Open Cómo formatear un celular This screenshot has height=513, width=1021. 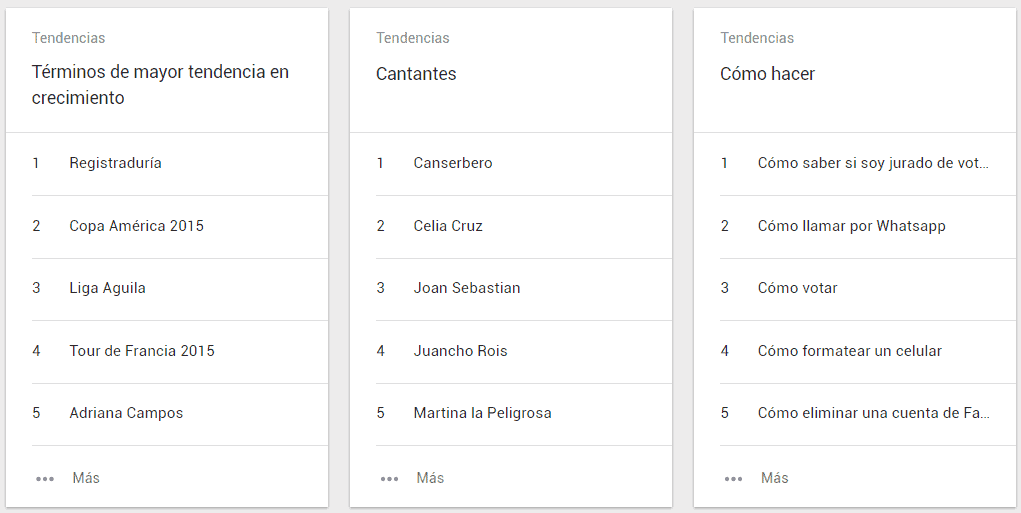(x=849, y=351)
